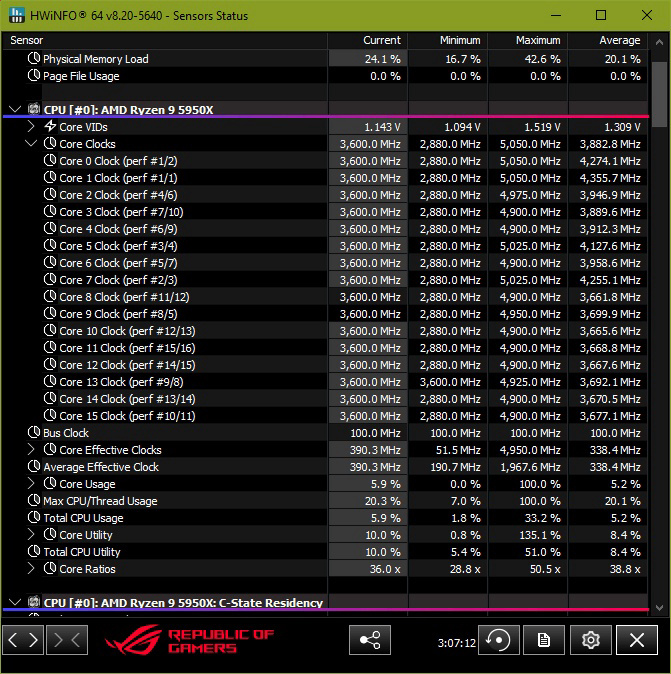This screenshot has height=674, width=671.
Task: Click the elapsed time 3:07:12
Action: [x=457, y=643]
